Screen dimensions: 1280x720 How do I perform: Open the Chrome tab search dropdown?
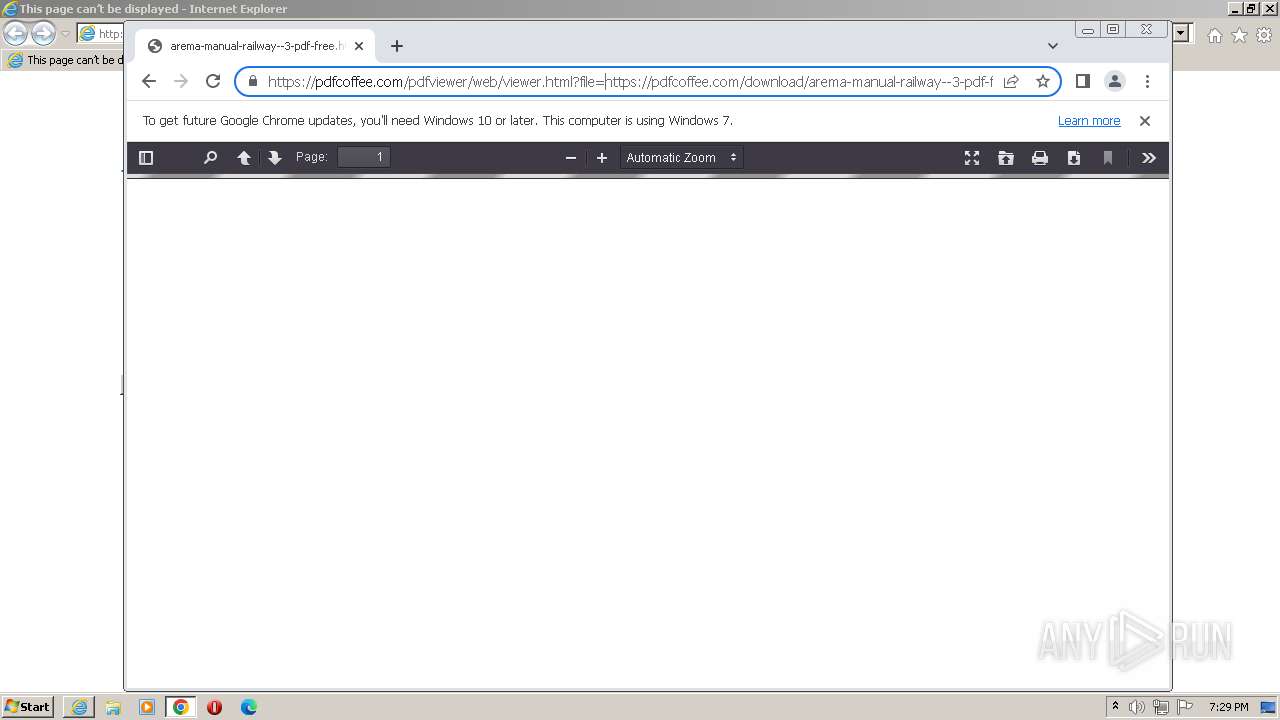(x=1053, y=46)
